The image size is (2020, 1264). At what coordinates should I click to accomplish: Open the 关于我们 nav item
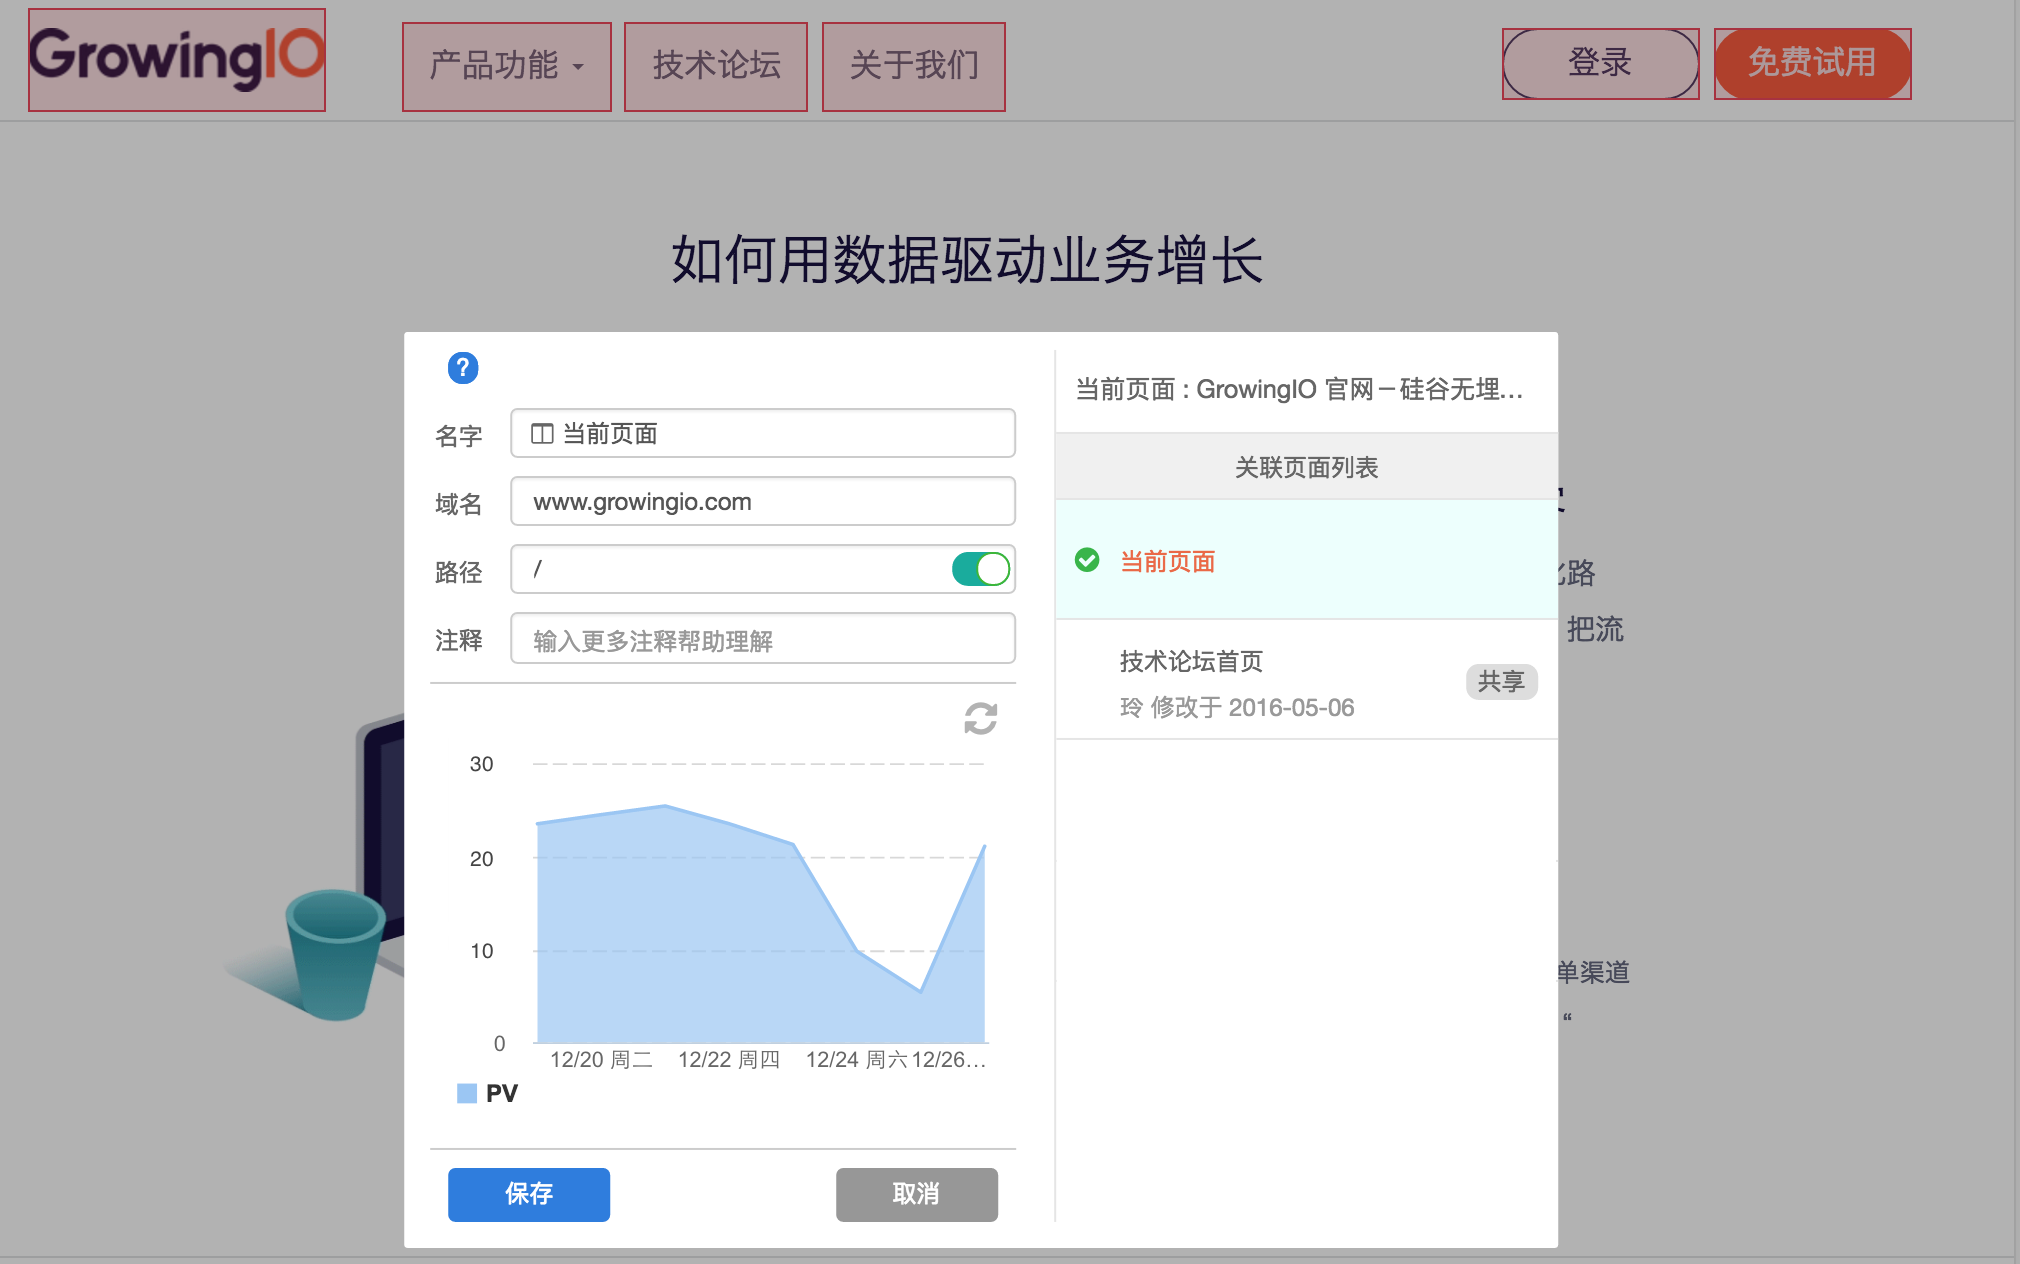pos(914,66)
